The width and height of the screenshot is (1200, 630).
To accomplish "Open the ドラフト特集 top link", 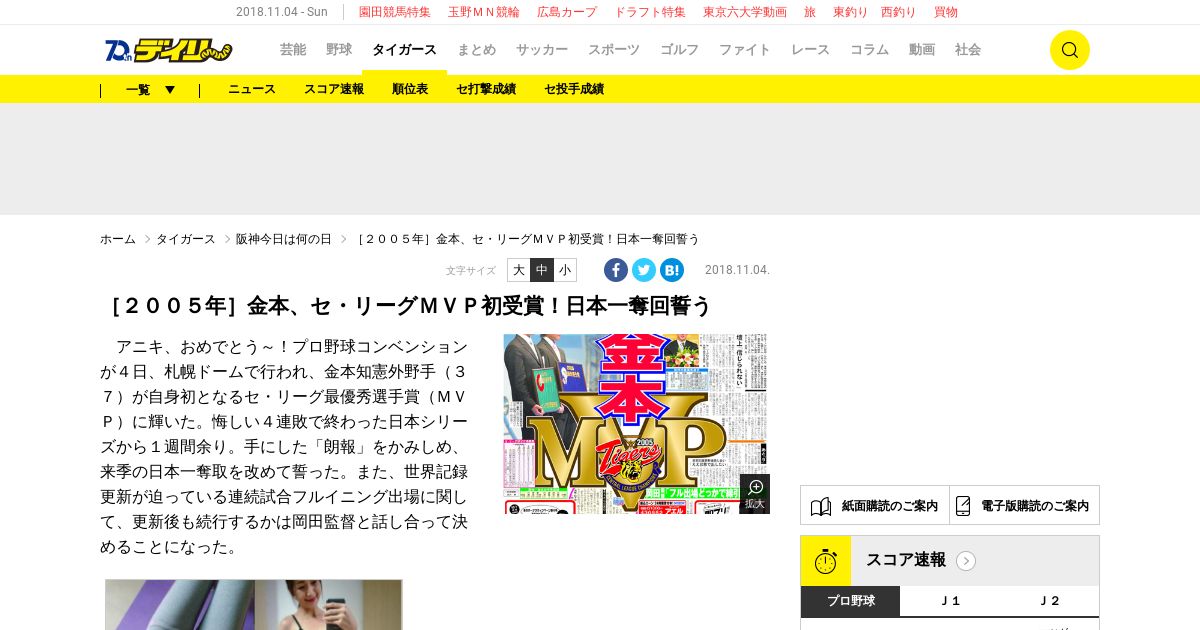I will (650, 12).
